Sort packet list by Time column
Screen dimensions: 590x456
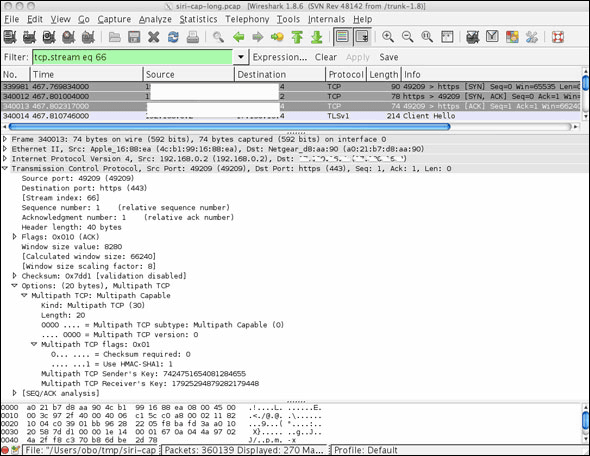[x=86, y=74]
